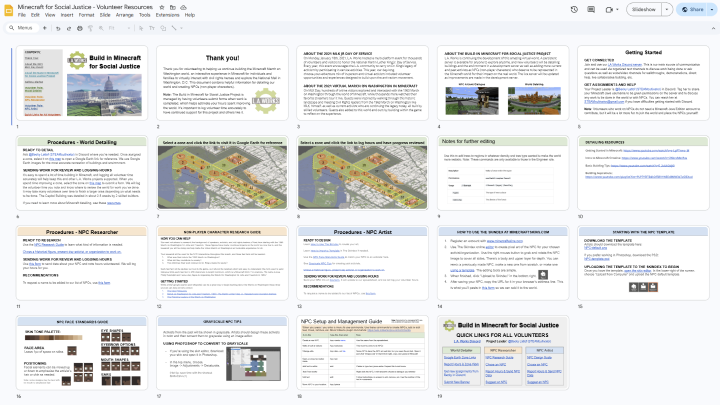Insert a shape
720x405 pixels.
tap(163, 28)
